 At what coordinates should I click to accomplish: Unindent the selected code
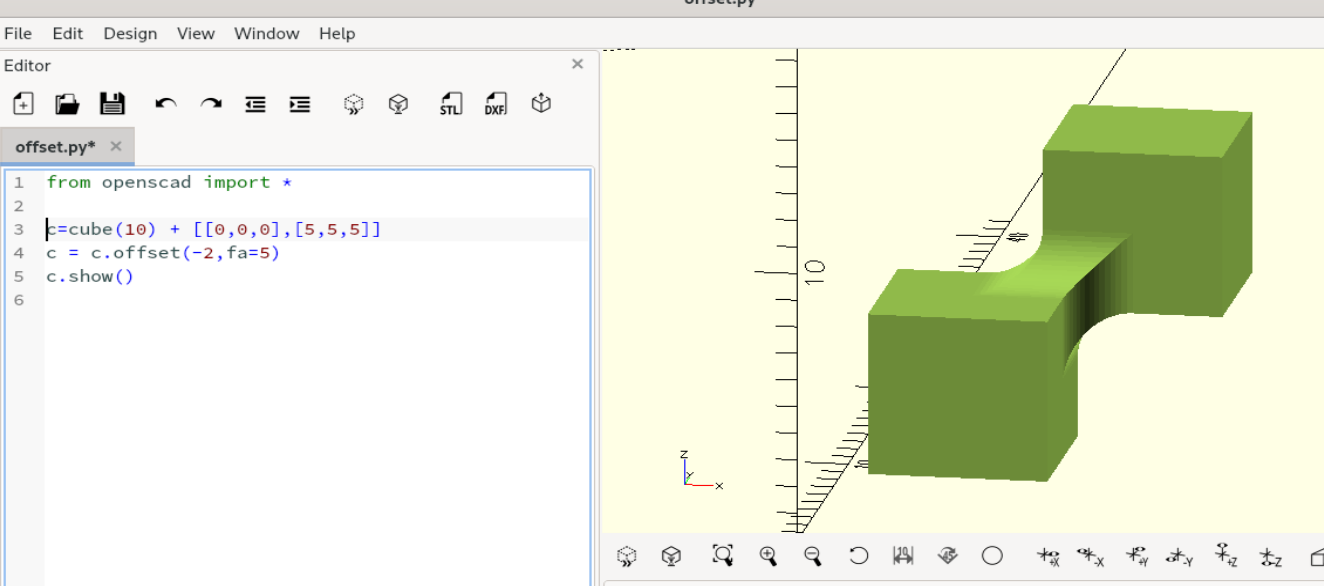[256, 104]
